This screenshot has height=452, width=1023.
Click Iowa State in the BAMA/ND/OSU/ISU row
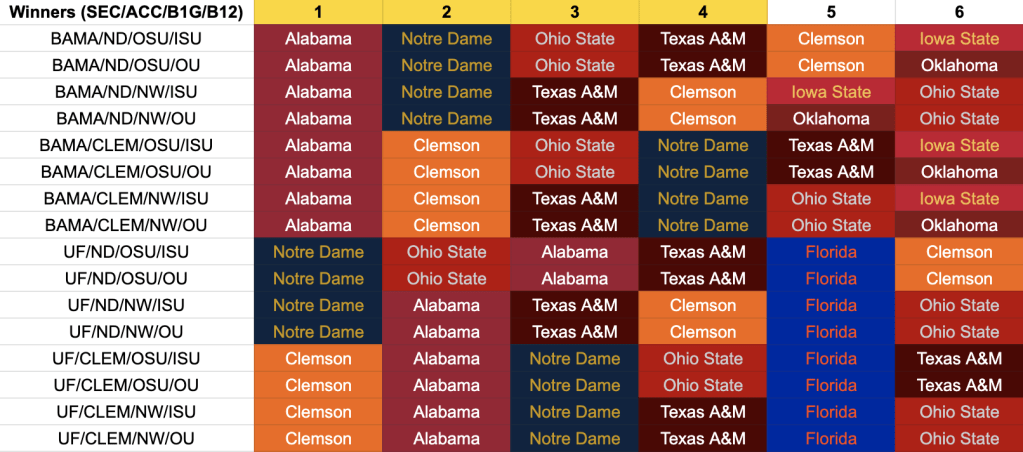[x=959, y=39]
